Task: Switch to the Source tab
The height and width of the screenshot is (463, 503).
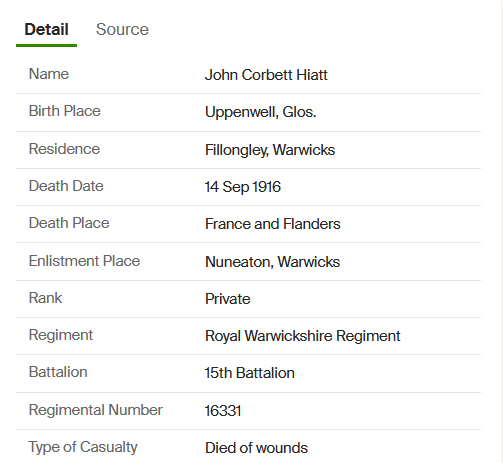Action: pos(122,29)
